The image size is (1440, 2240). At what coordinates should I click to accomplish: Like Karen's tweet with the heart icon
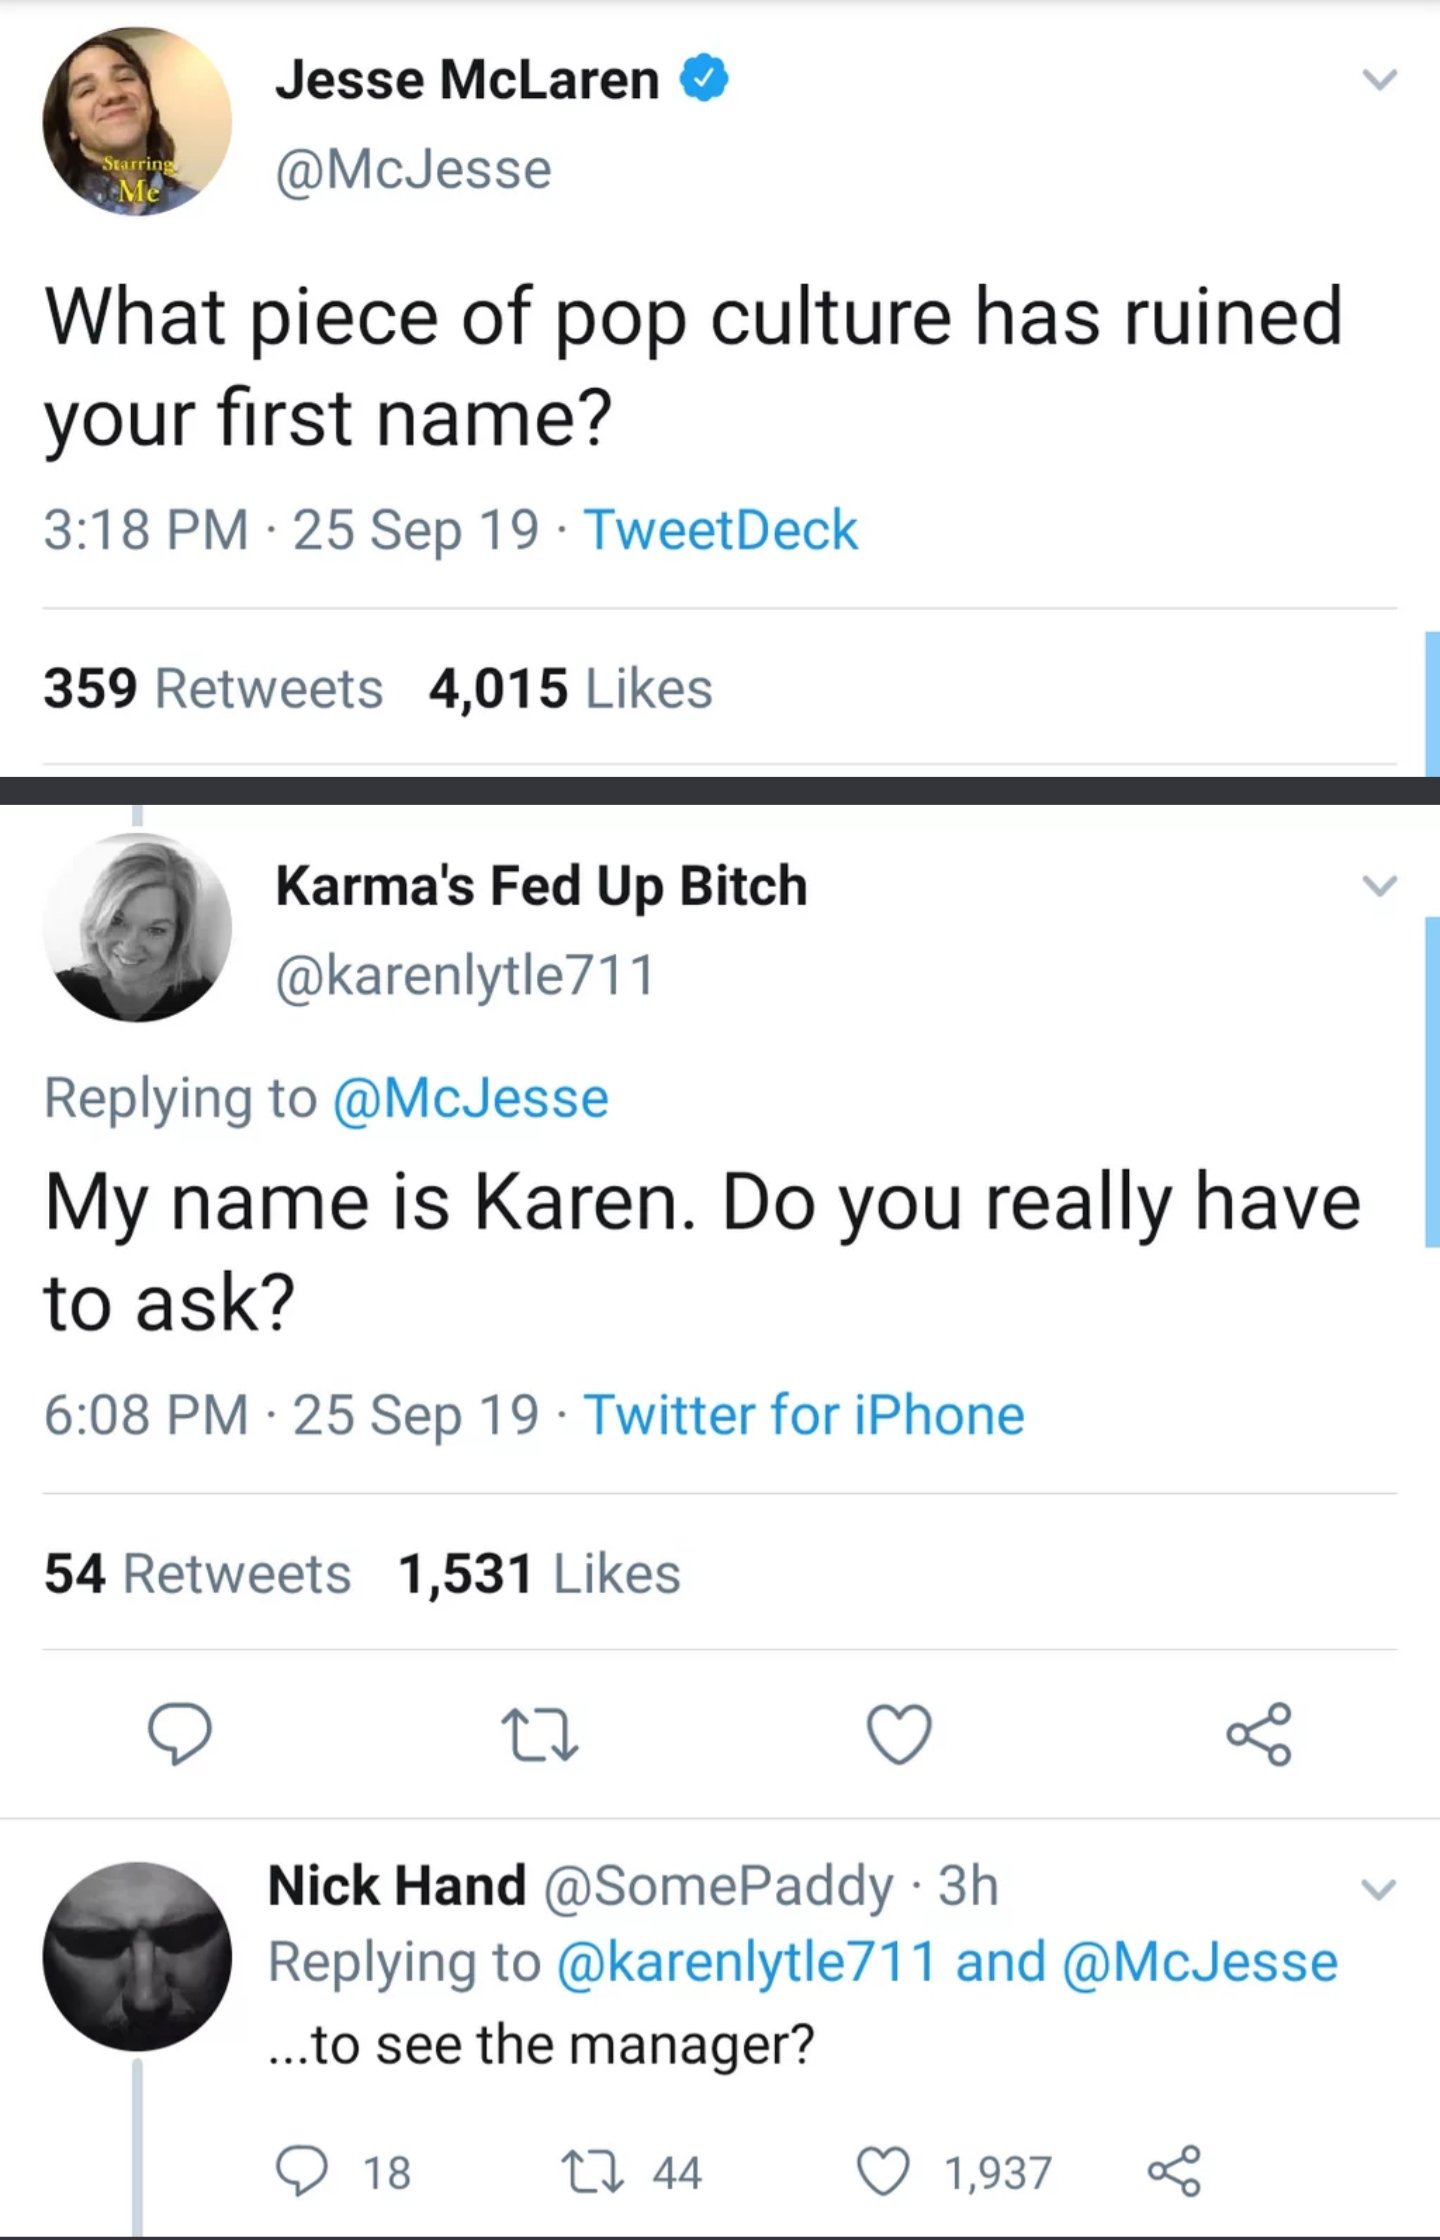pos(899,1734)
